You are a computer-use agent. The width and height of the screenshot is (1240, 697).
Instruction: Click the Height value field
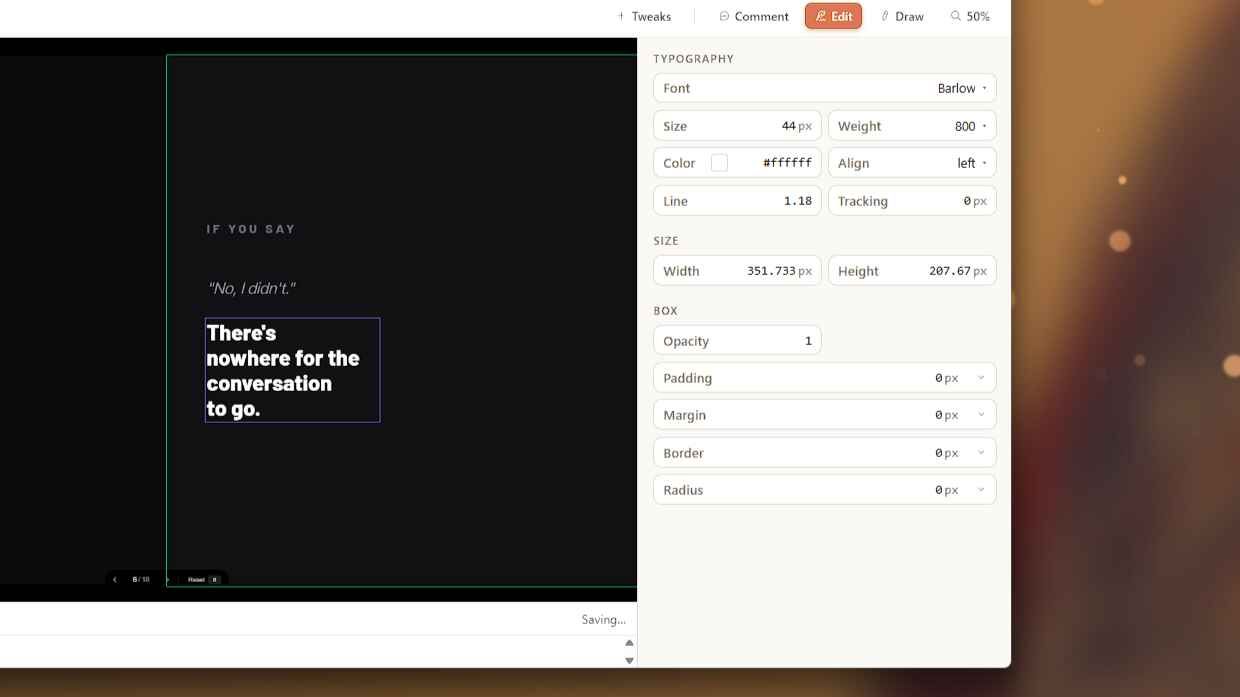(x=912, y=271)
